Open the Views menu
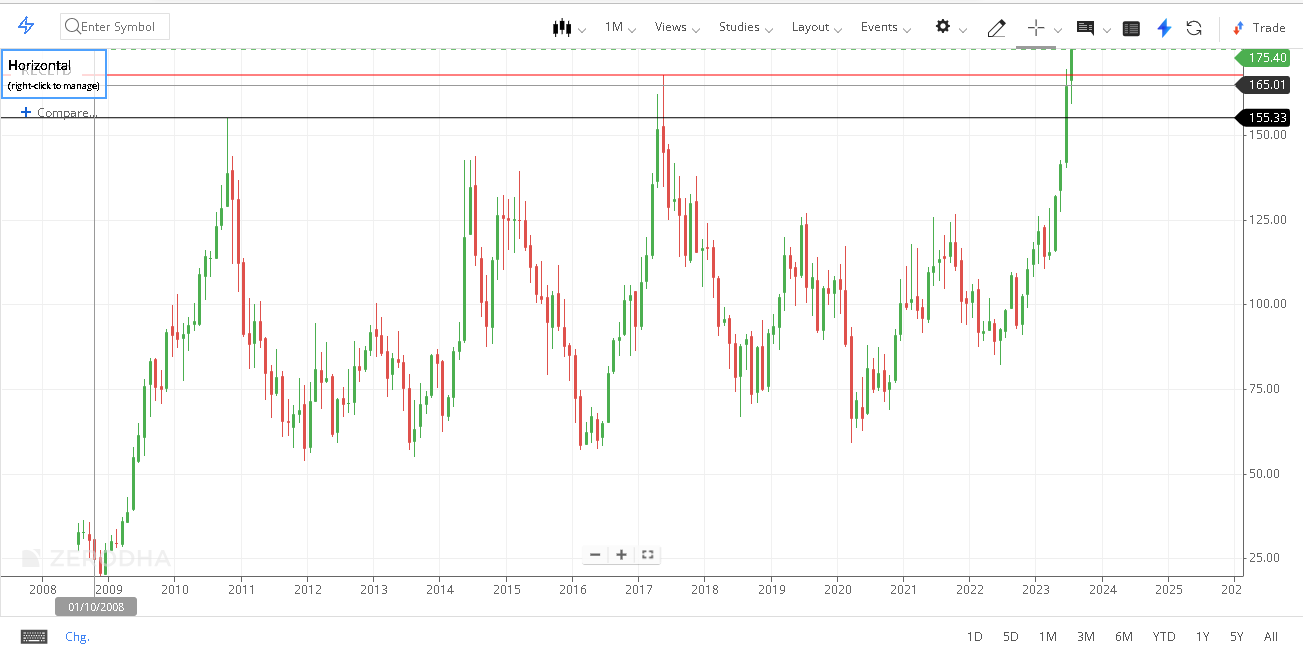1303x658 pixels. (677, 27)
